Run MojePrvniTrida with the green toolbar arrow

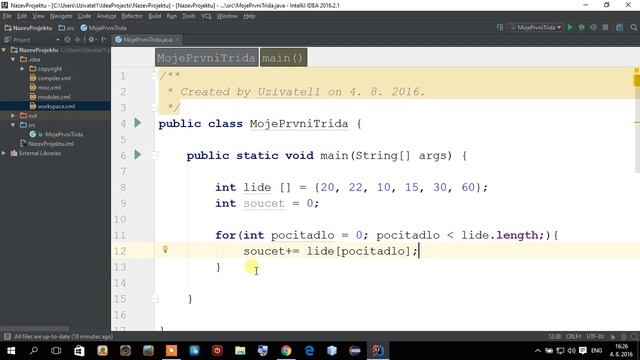pyautogui.click(x=570, y=27)
